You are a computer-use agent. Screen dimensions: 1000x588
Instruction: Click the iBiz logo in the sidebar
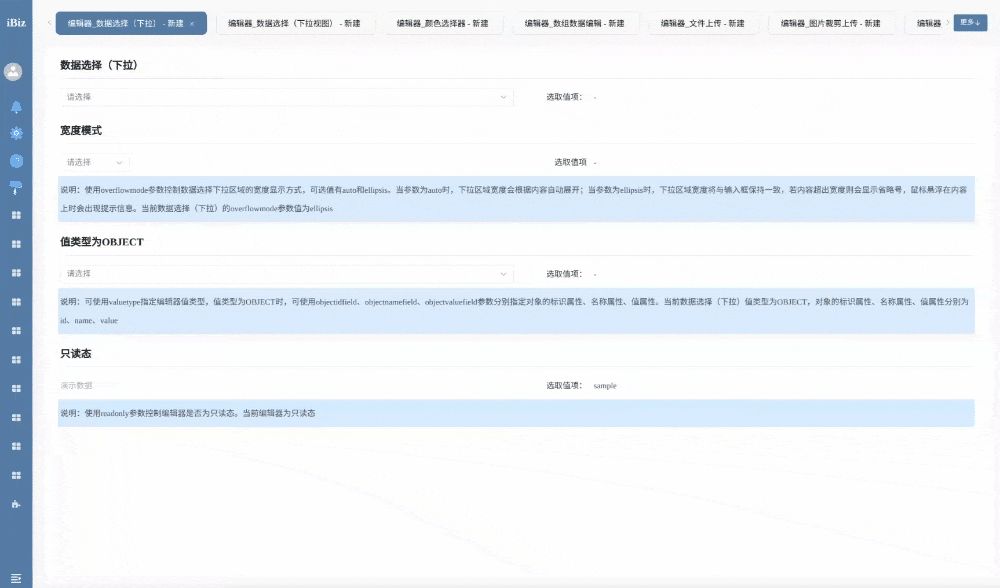point(16,23)
